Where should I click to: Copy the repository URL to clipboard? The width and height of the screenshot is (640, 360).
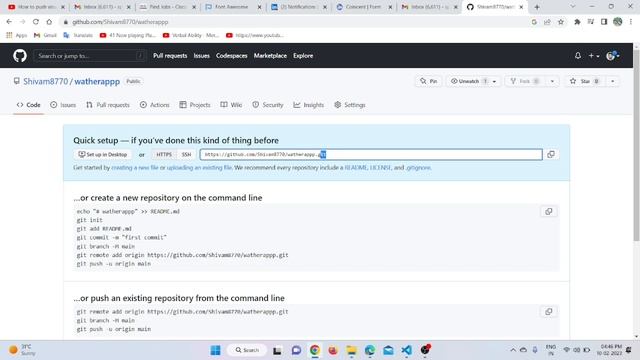tap(551, 154)
